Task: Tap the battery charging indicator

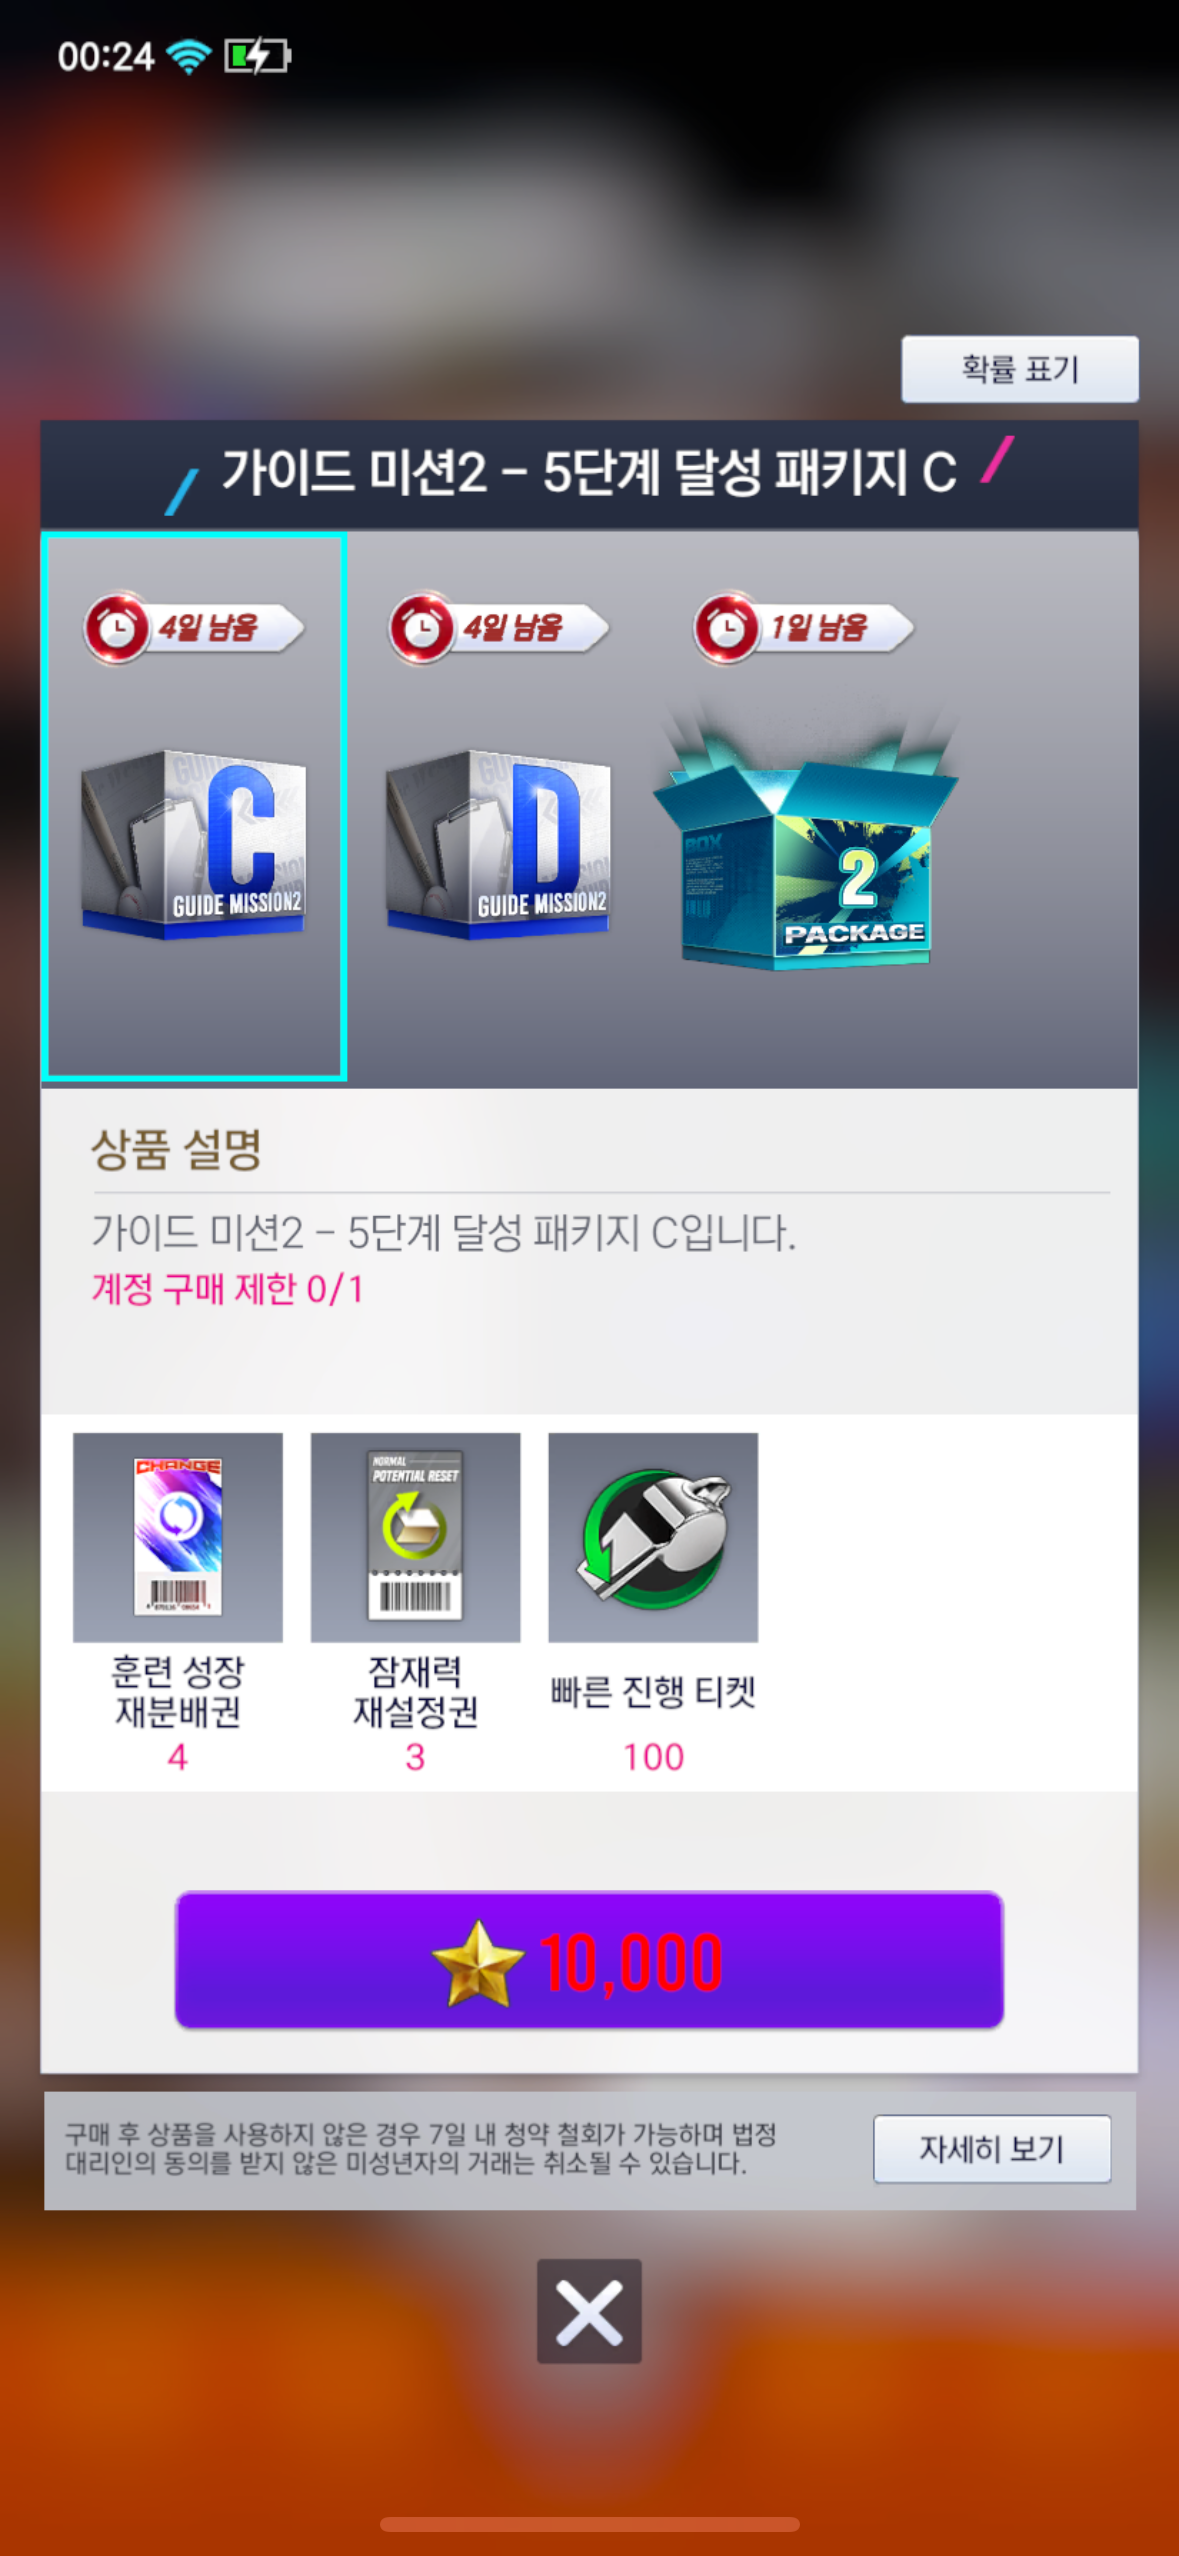Action: pyautogui.click(x=257, y=56)
